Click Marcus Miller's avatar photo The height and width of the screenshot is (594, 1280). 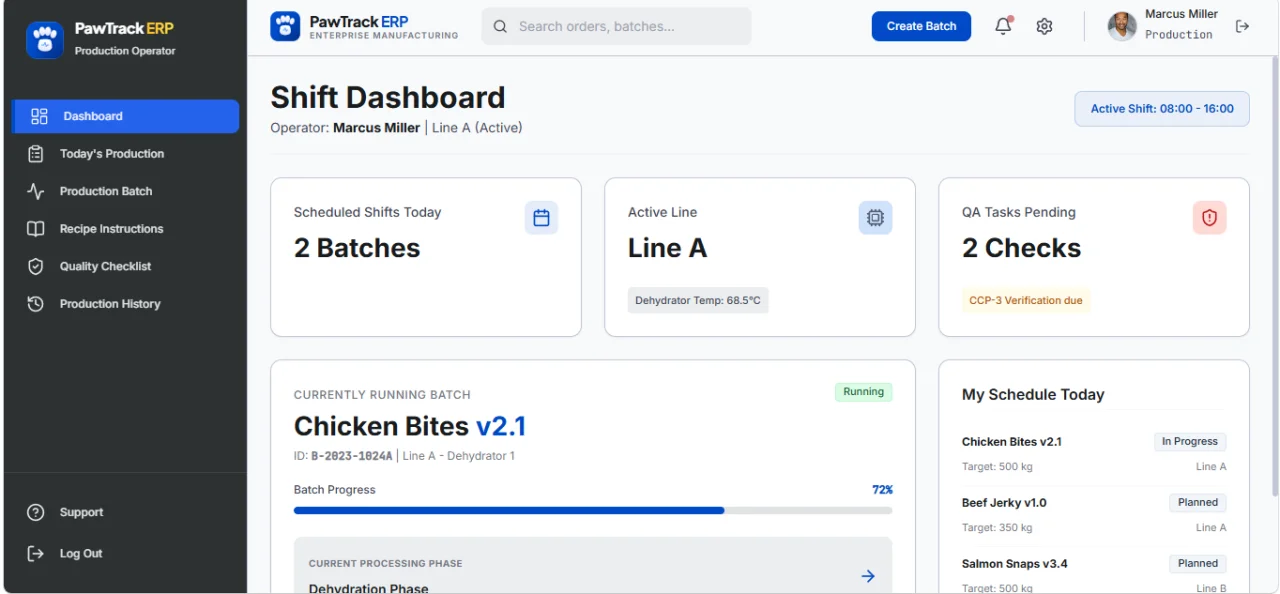click(x=1122, y=26)
